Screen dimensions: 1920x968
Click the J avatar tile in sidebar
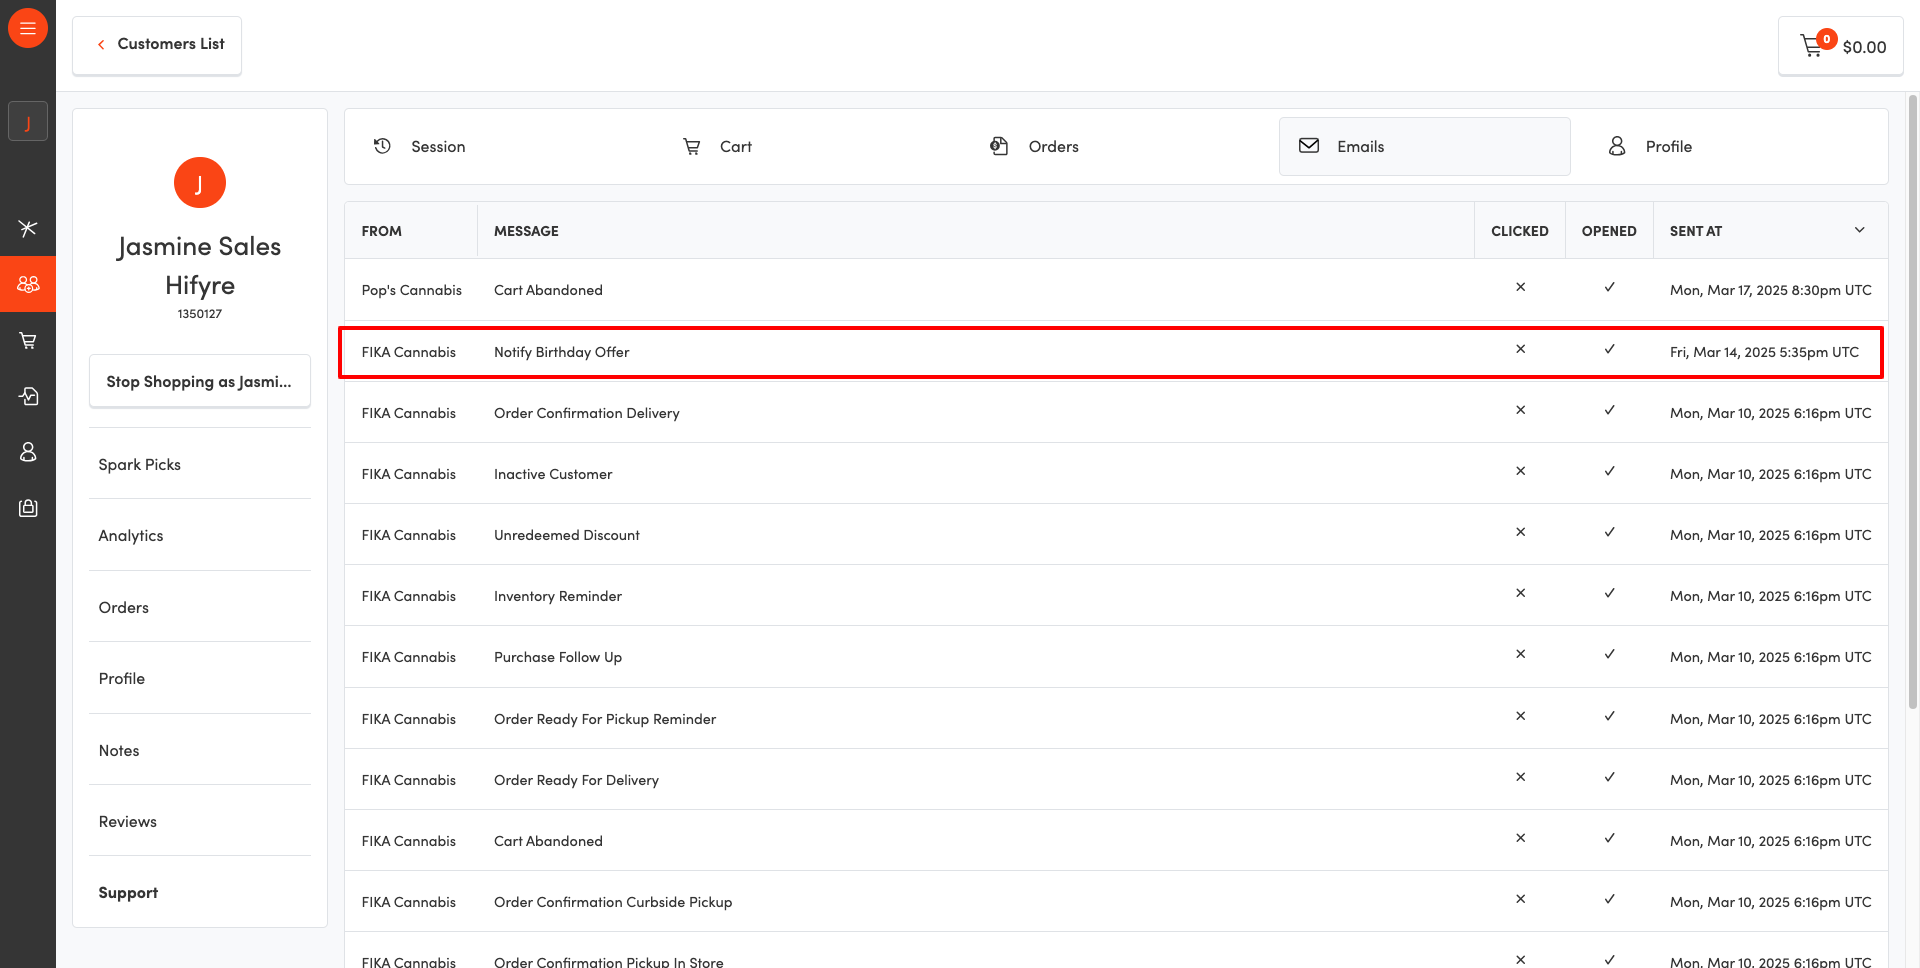click(x=28, y=122)
